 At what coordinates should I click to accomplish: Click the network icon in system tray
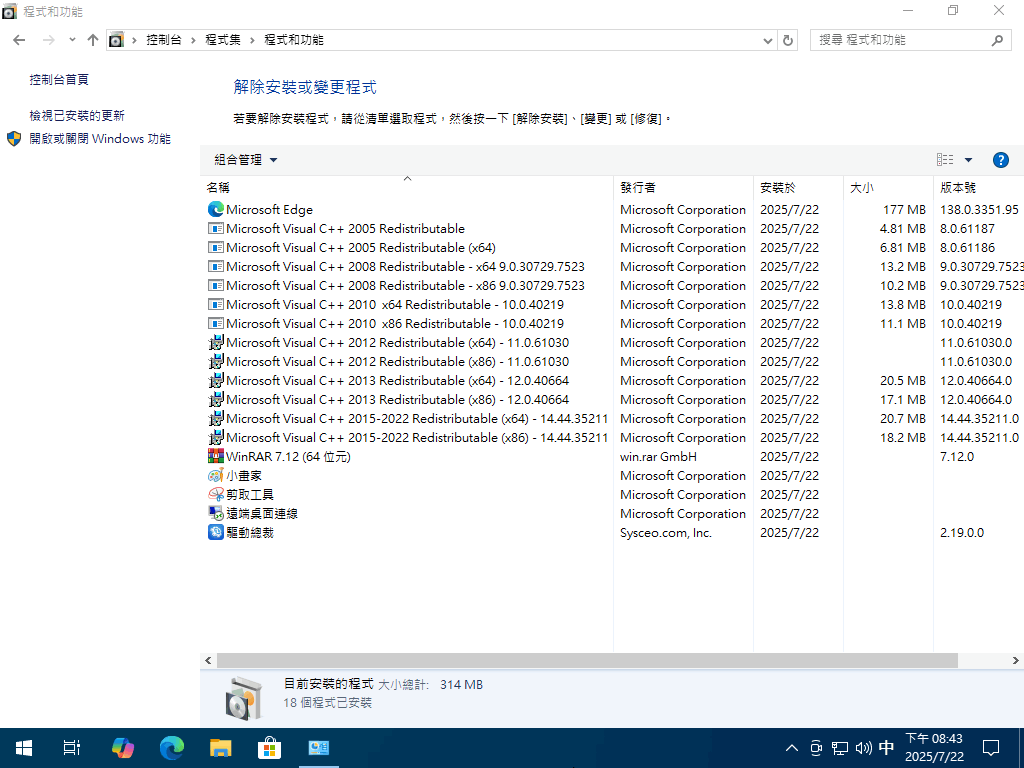pyautogui.click(x=840, y=748)
